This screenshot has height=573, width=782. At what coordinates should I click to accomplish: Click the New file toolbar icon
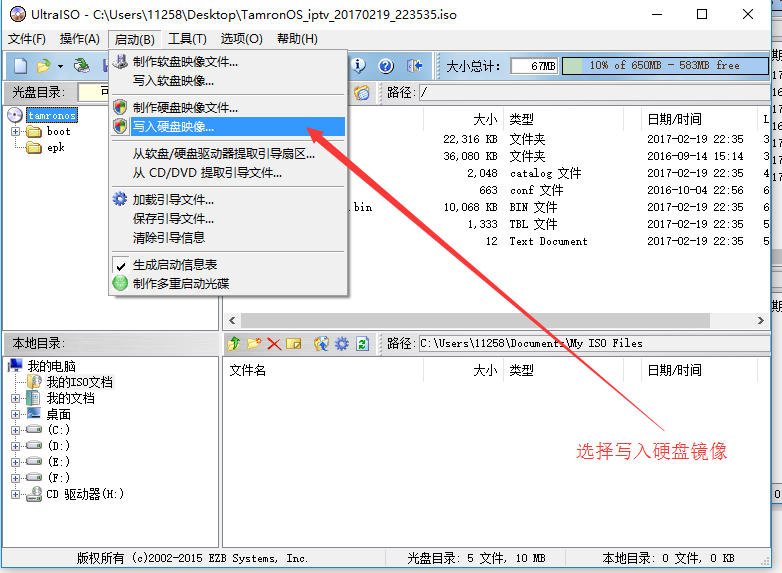[20, 66]
